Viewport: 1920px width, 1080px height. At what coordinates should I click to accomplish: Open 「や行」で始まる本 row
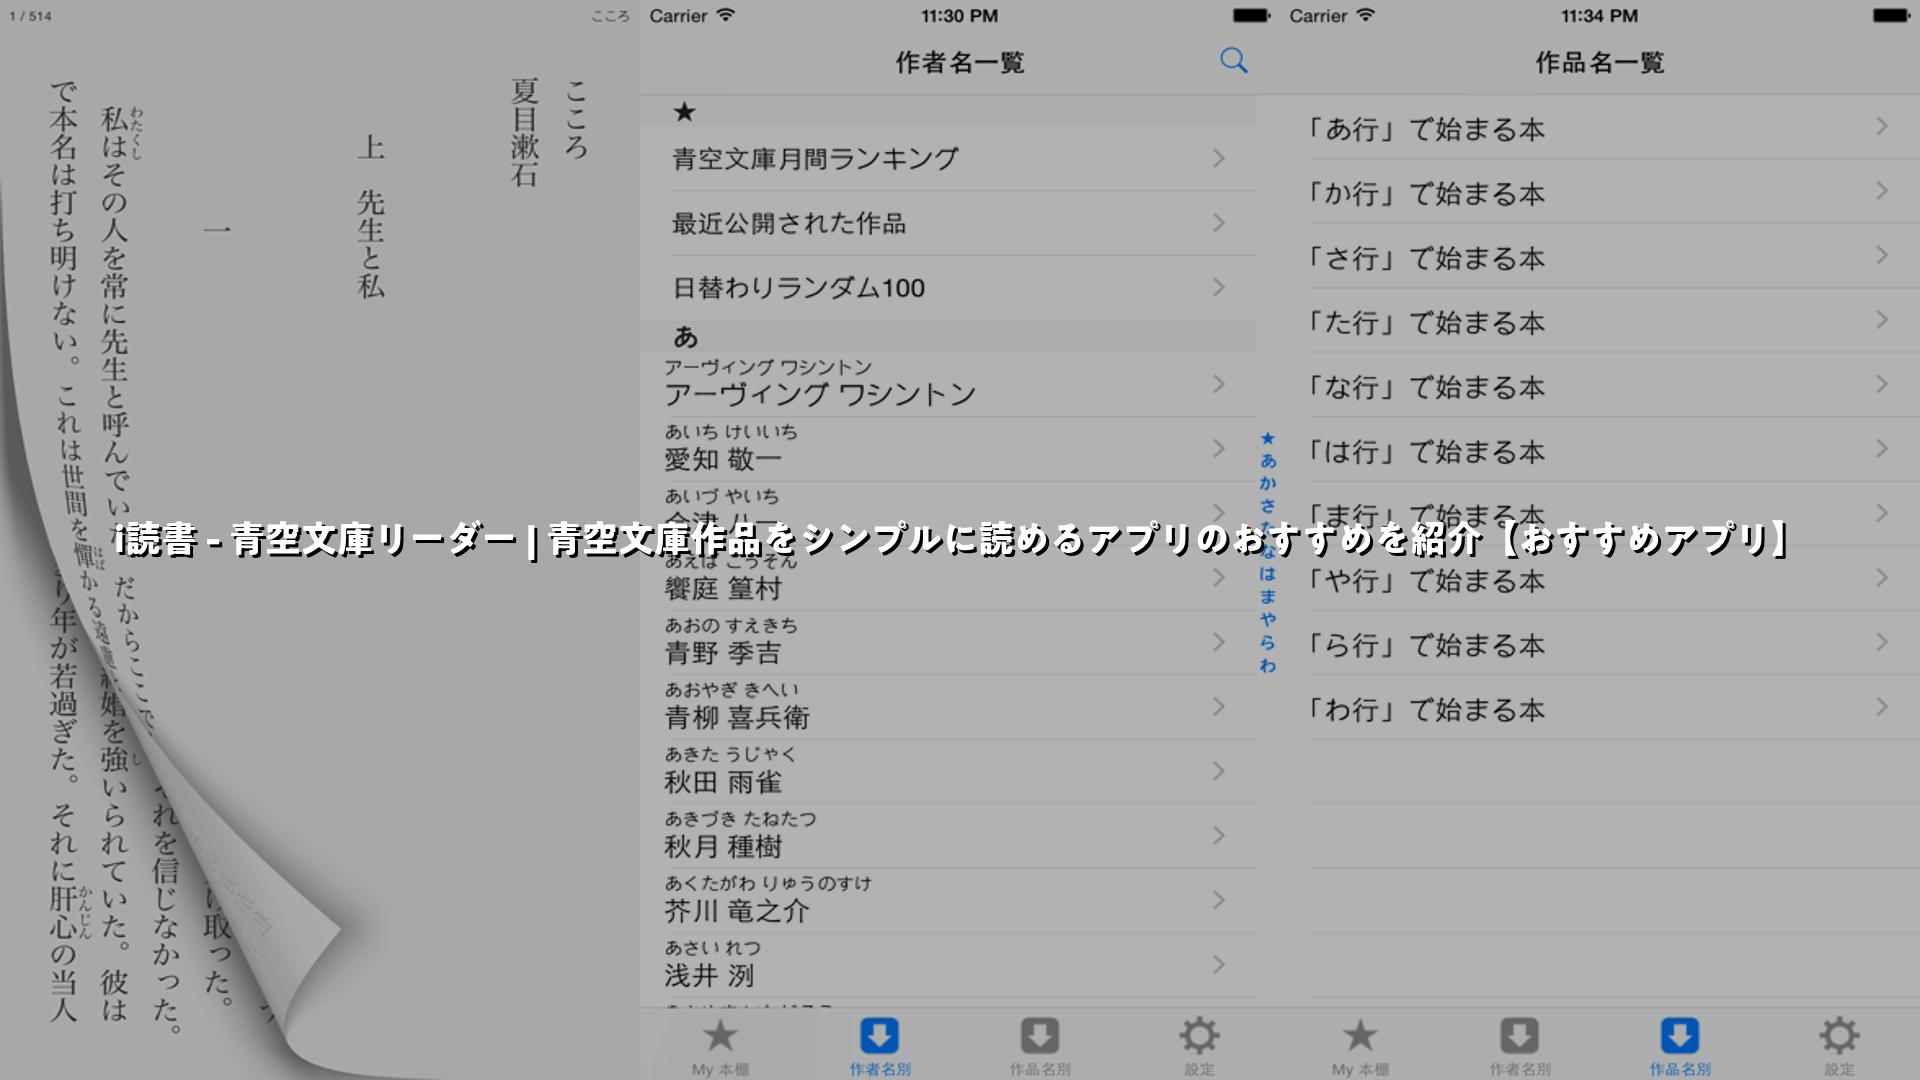coord(1600,578)
